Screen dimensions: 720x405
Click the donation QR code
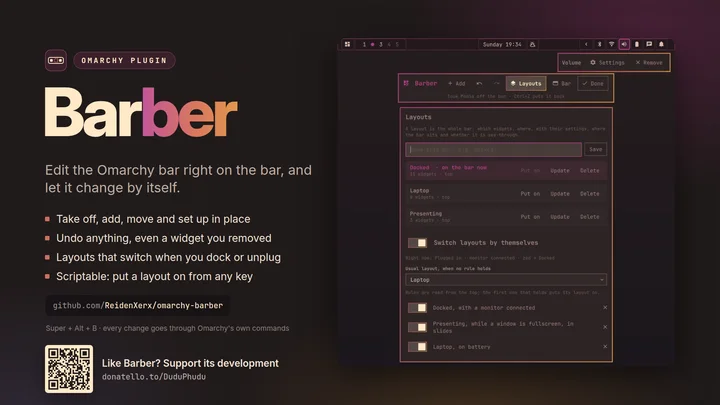coord(69,369)
